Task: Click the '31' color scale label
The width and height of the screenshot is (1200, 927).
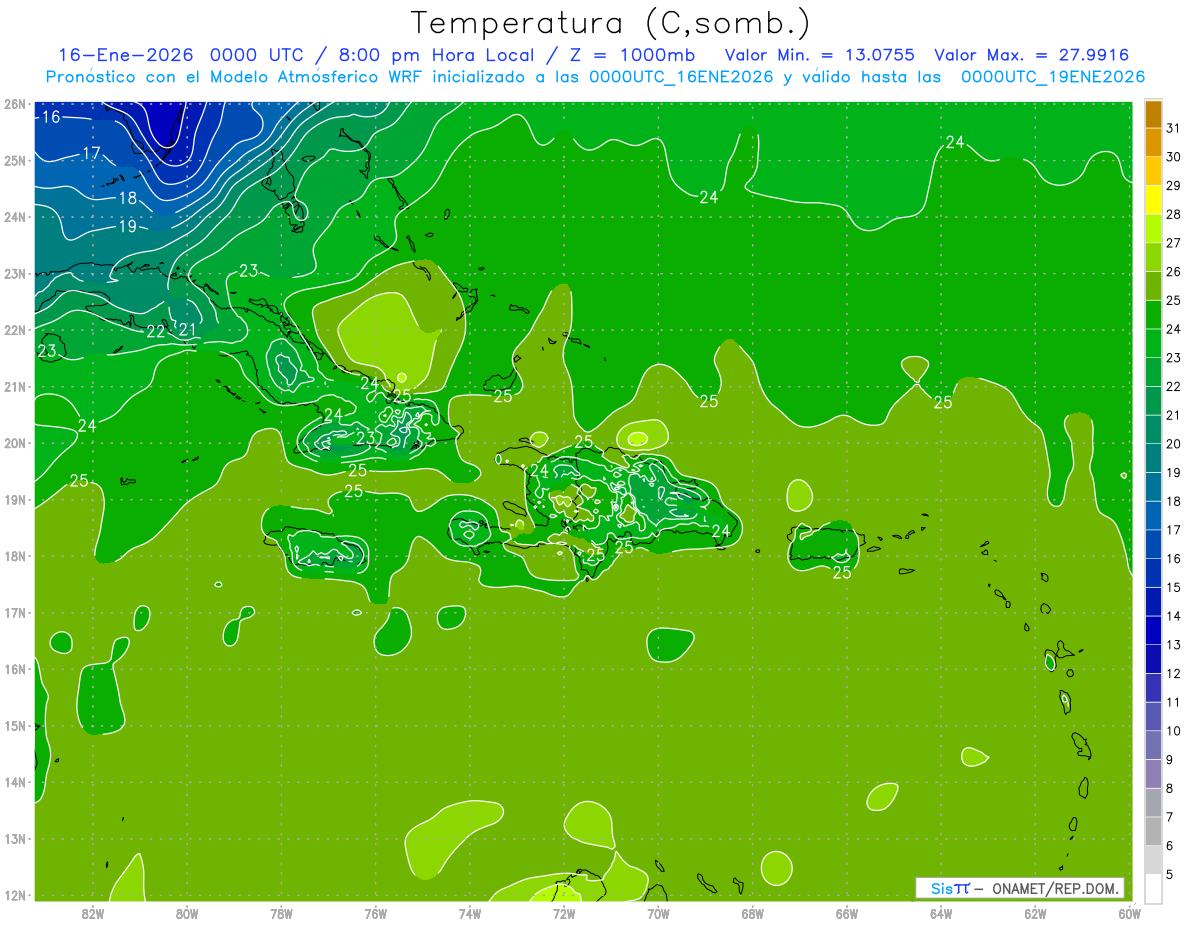Action: (x=1174, y=128)
